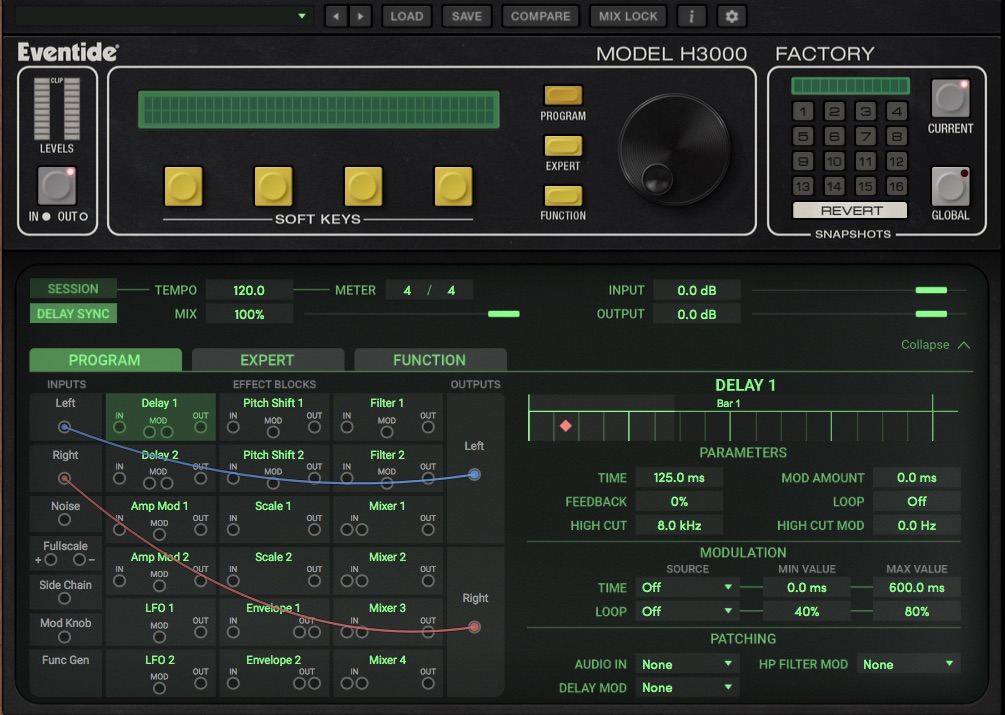
Task: Select snapshot slot 10
Action: click(x=834, y=161)
